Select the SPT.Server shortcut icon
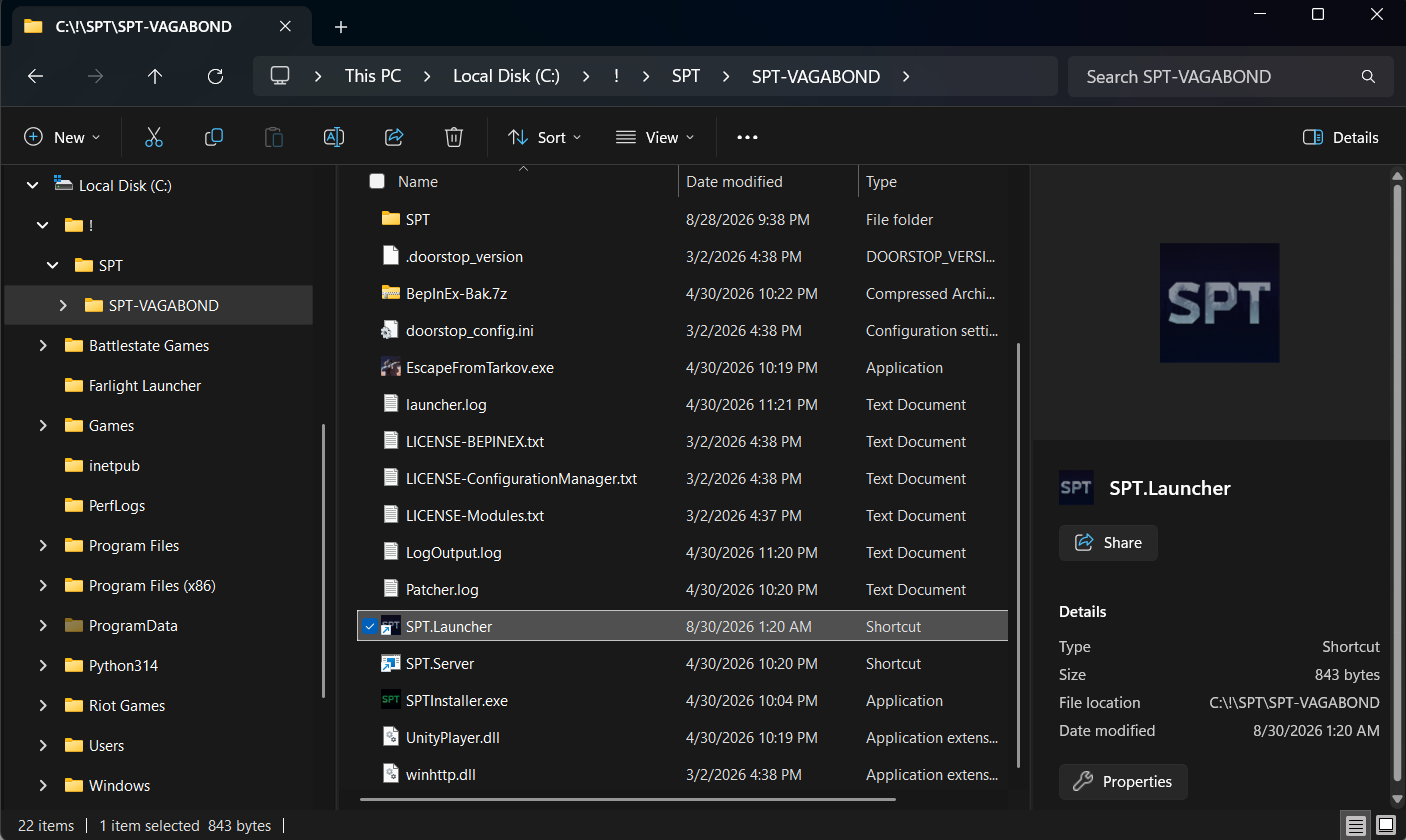The width and height of the screenshot is (1406, 840). [391, 663]
